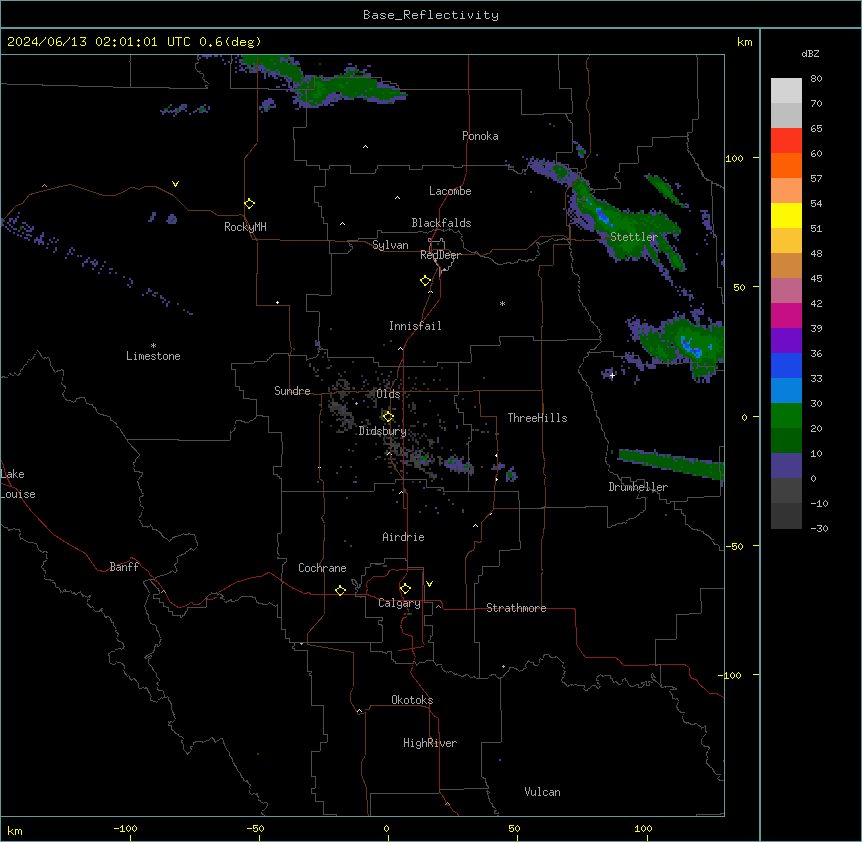Select the 54 dBZ yellow color swatch
This screenshot has width=862, height=842.
(x=786, y=215)
